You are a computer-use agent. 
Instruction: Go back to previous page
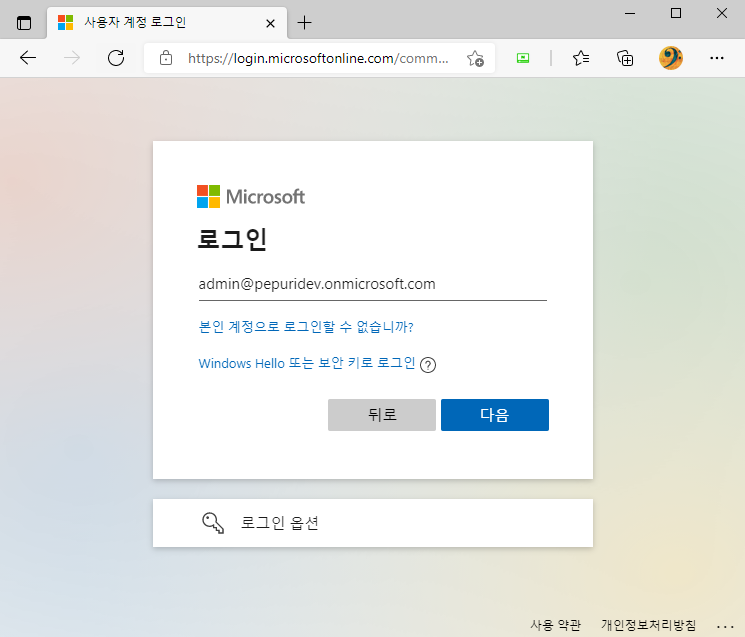(x=28, y=58)
